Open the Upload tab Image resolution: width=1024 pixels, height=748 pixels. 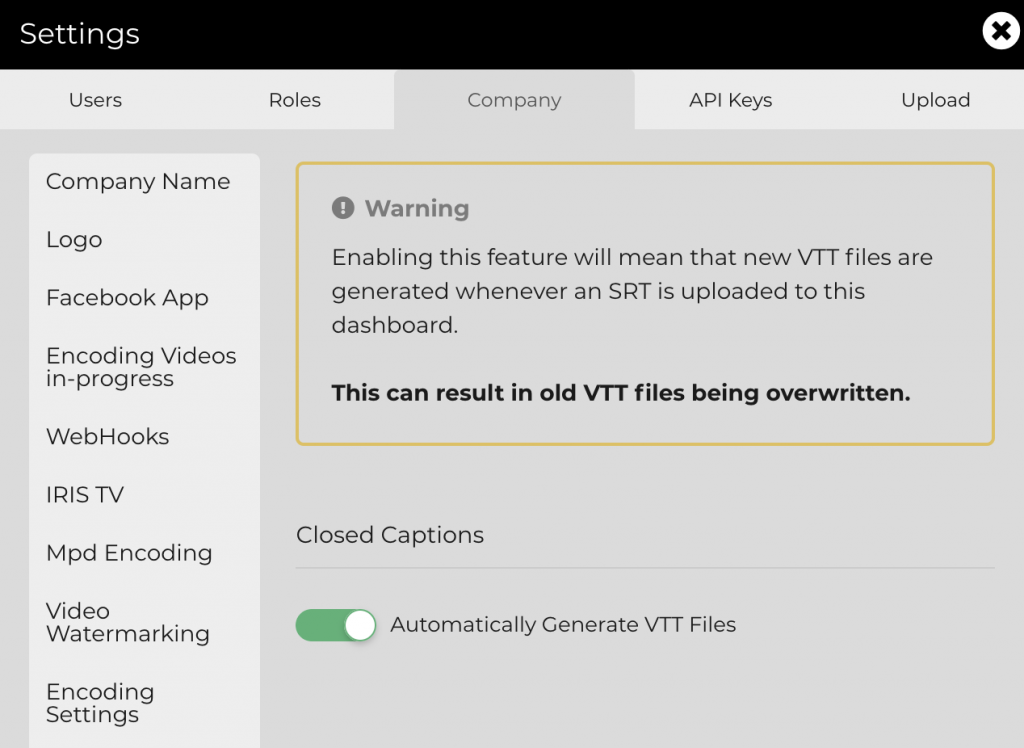(x=935, y=100)
